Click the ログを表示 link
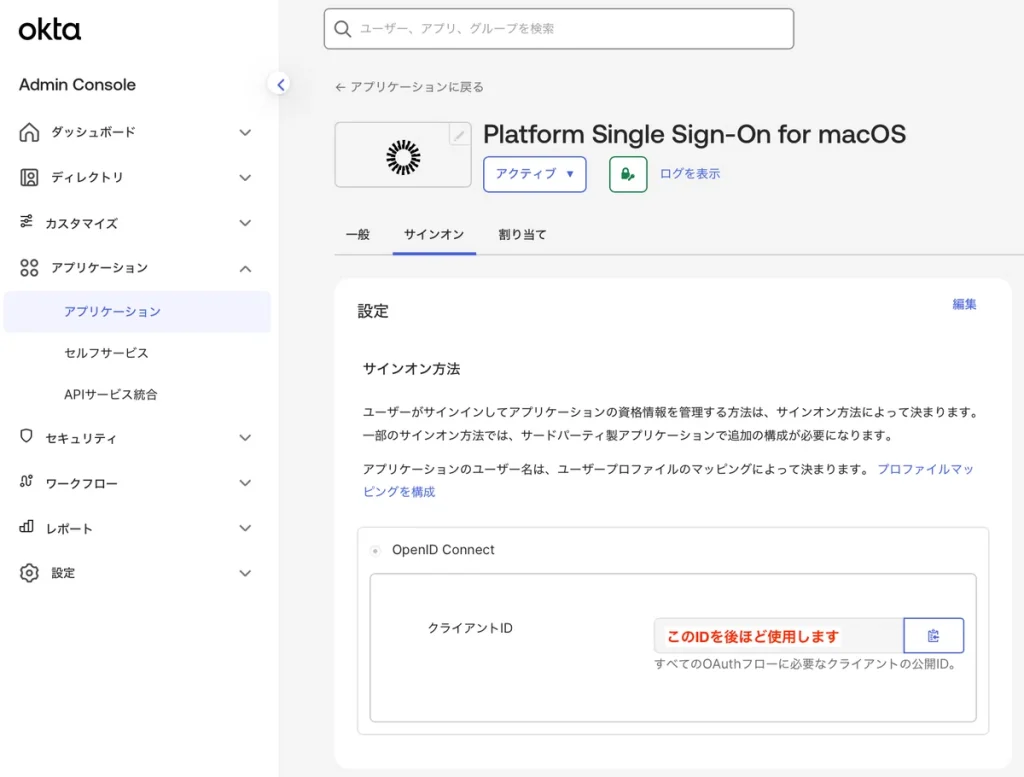The width and height of the screenshot is (1024, 777). (x=689, y=174)
